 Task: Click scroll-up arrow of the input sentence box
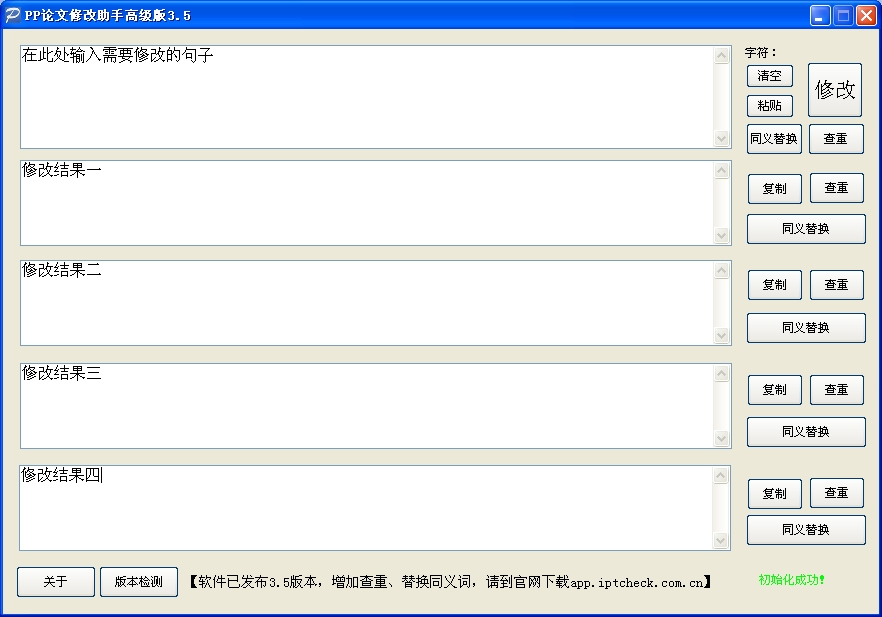point(721,55)
